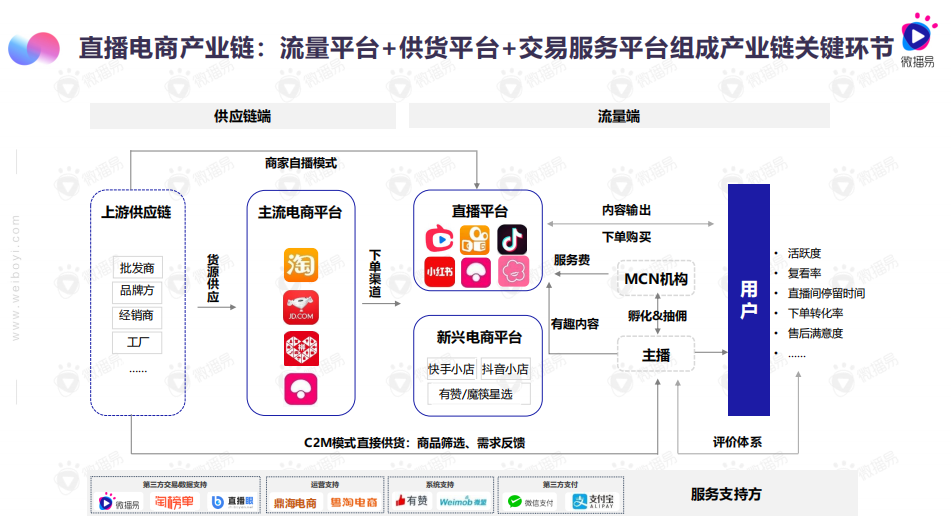Click the 下单转化率 bullet item

(815, 313)
